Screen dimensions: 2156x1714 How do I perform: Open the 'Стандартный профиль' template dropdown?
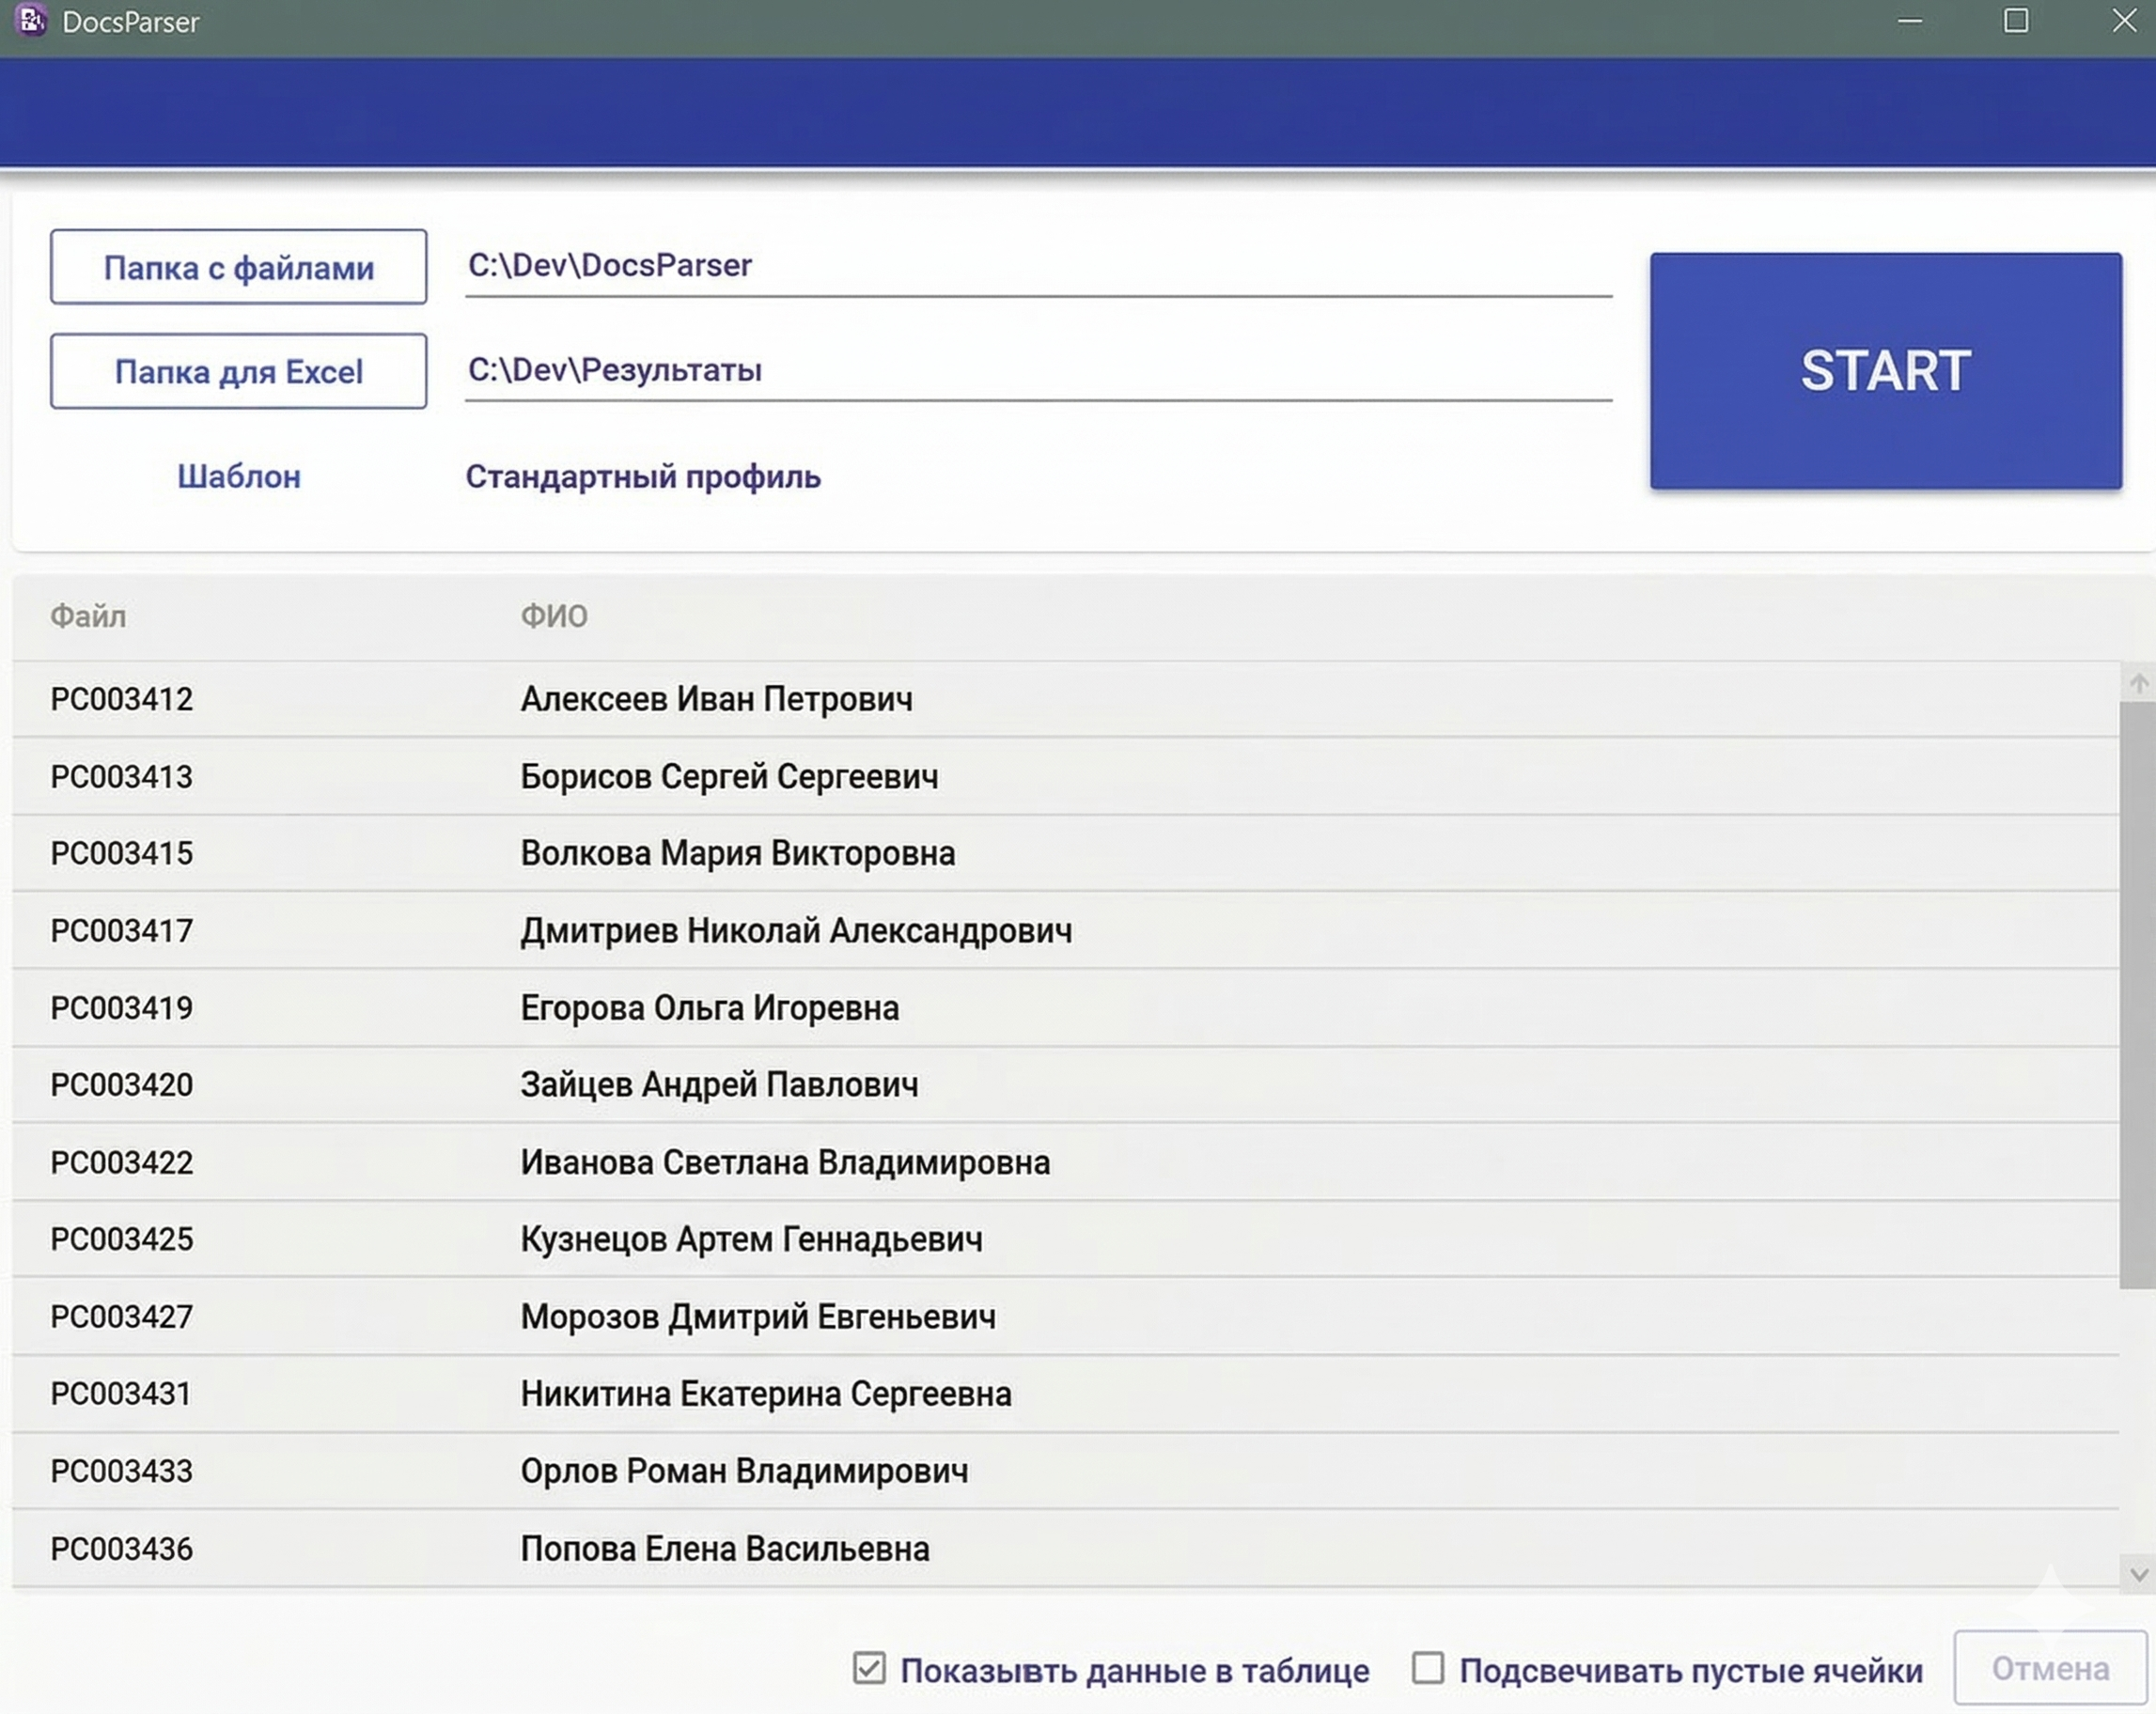[x=643, y=477]
